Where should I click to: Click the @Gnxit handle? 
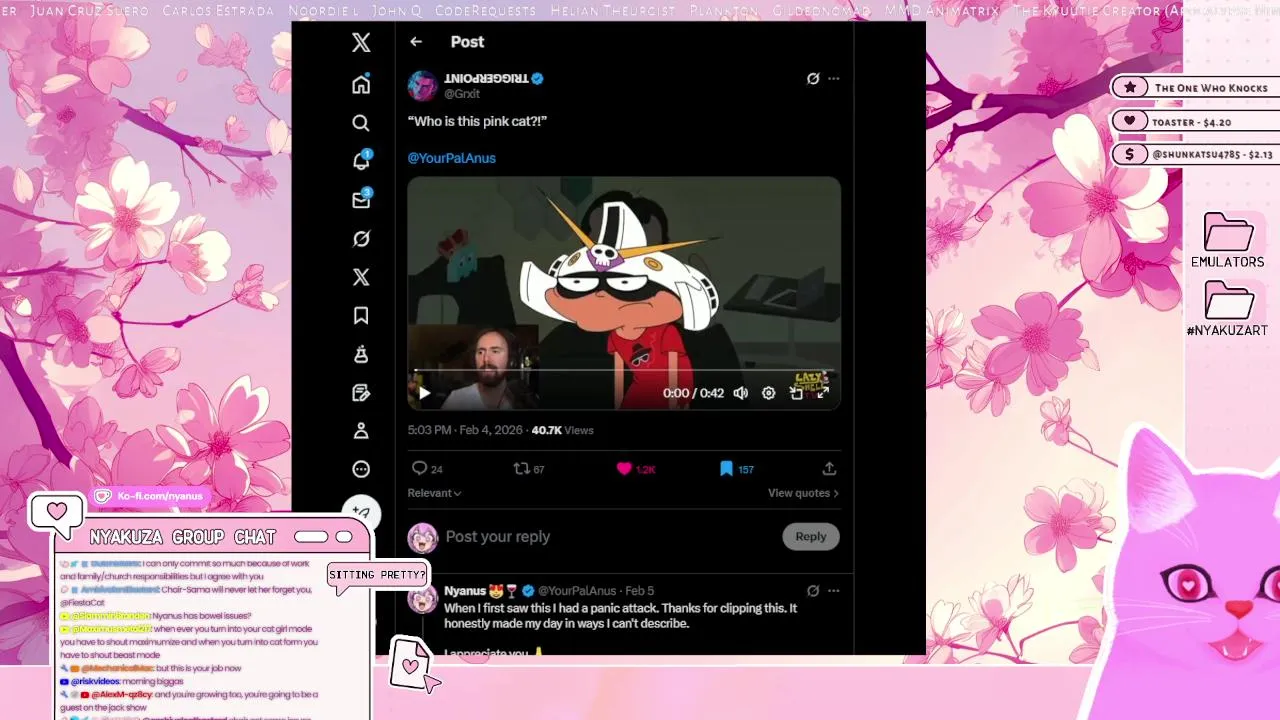[462, 94]
